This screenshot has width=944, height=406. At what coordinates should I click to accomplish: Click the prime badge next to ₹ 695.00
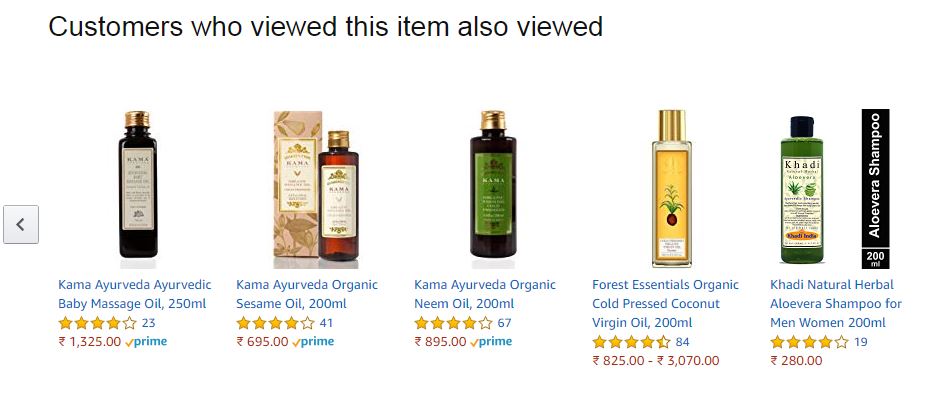coord(313,342)
